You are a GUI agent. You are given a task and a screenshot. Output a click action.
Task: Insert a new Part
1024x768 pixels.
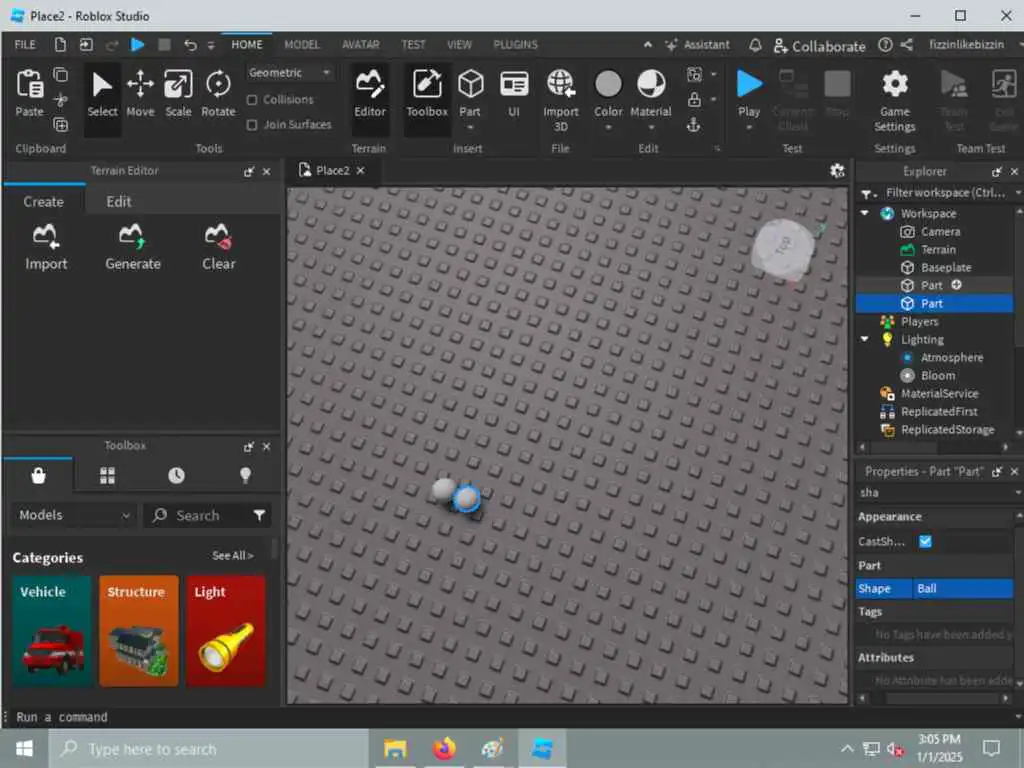coord(470,94)
